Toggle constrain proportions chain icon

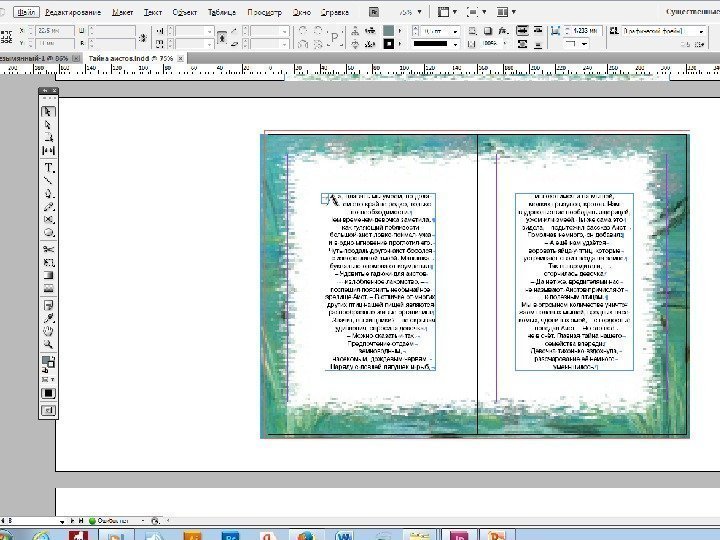143,37
